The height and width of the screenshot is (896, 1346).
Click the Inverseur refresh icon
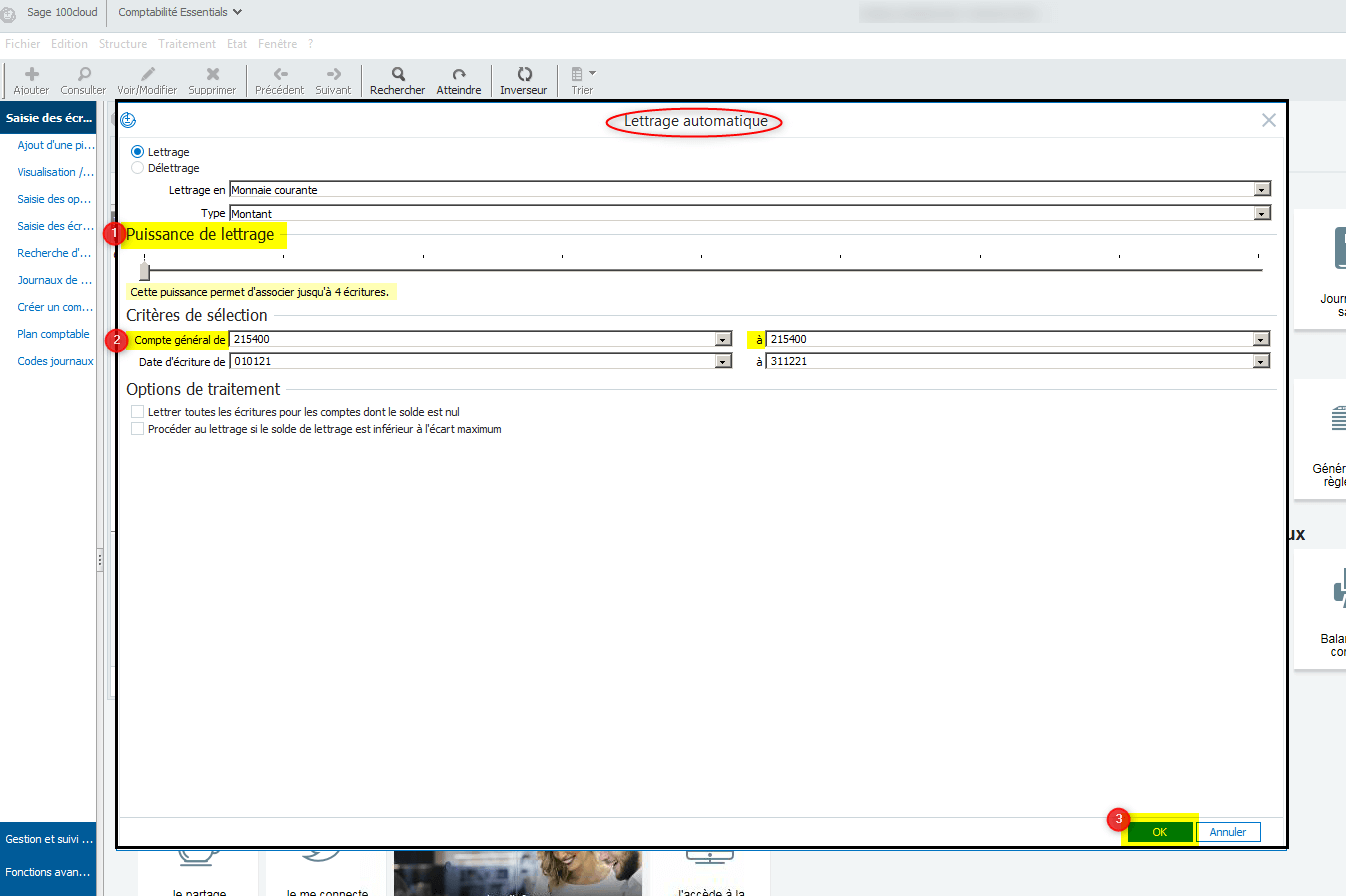[524, 74]
